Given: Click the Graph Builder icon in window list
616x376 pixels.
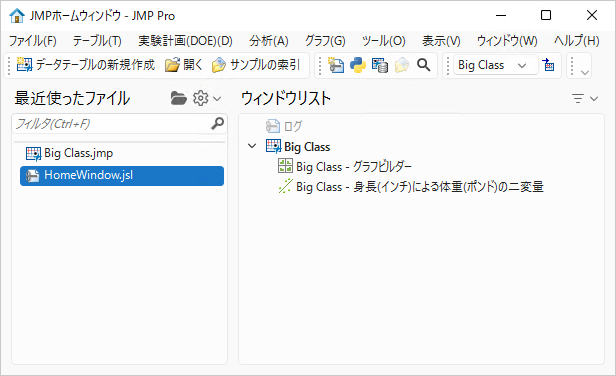Looking at the screenshot, I should point(285,166).
